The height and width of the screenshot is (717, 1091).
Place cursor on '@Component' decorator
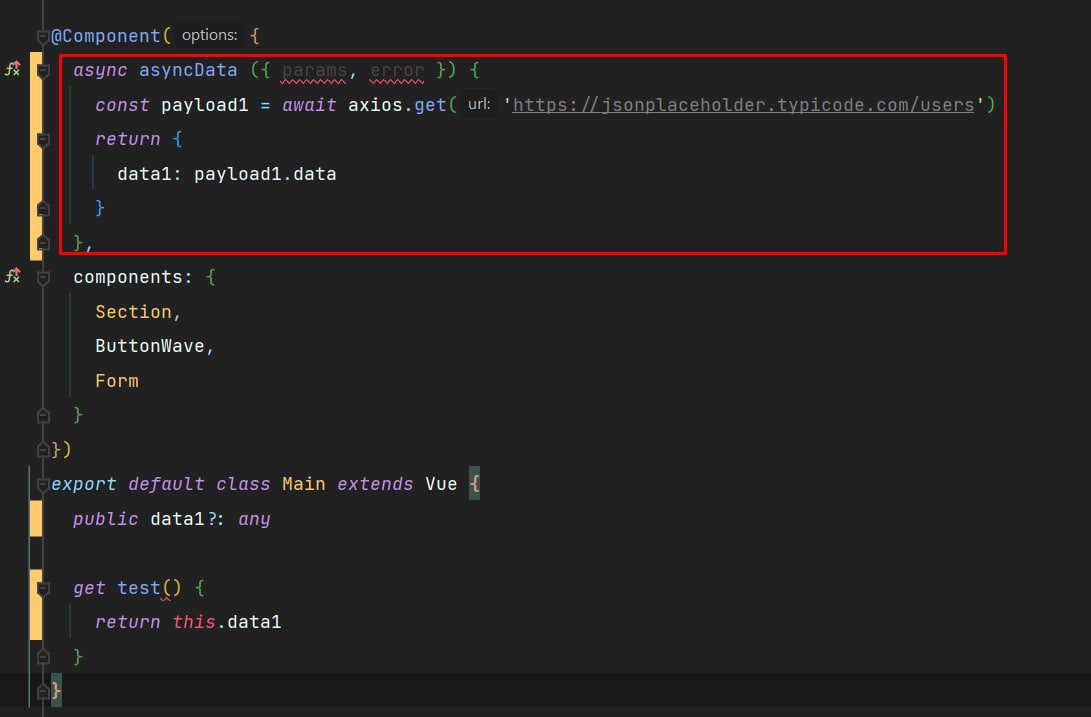tap(106, 36)
